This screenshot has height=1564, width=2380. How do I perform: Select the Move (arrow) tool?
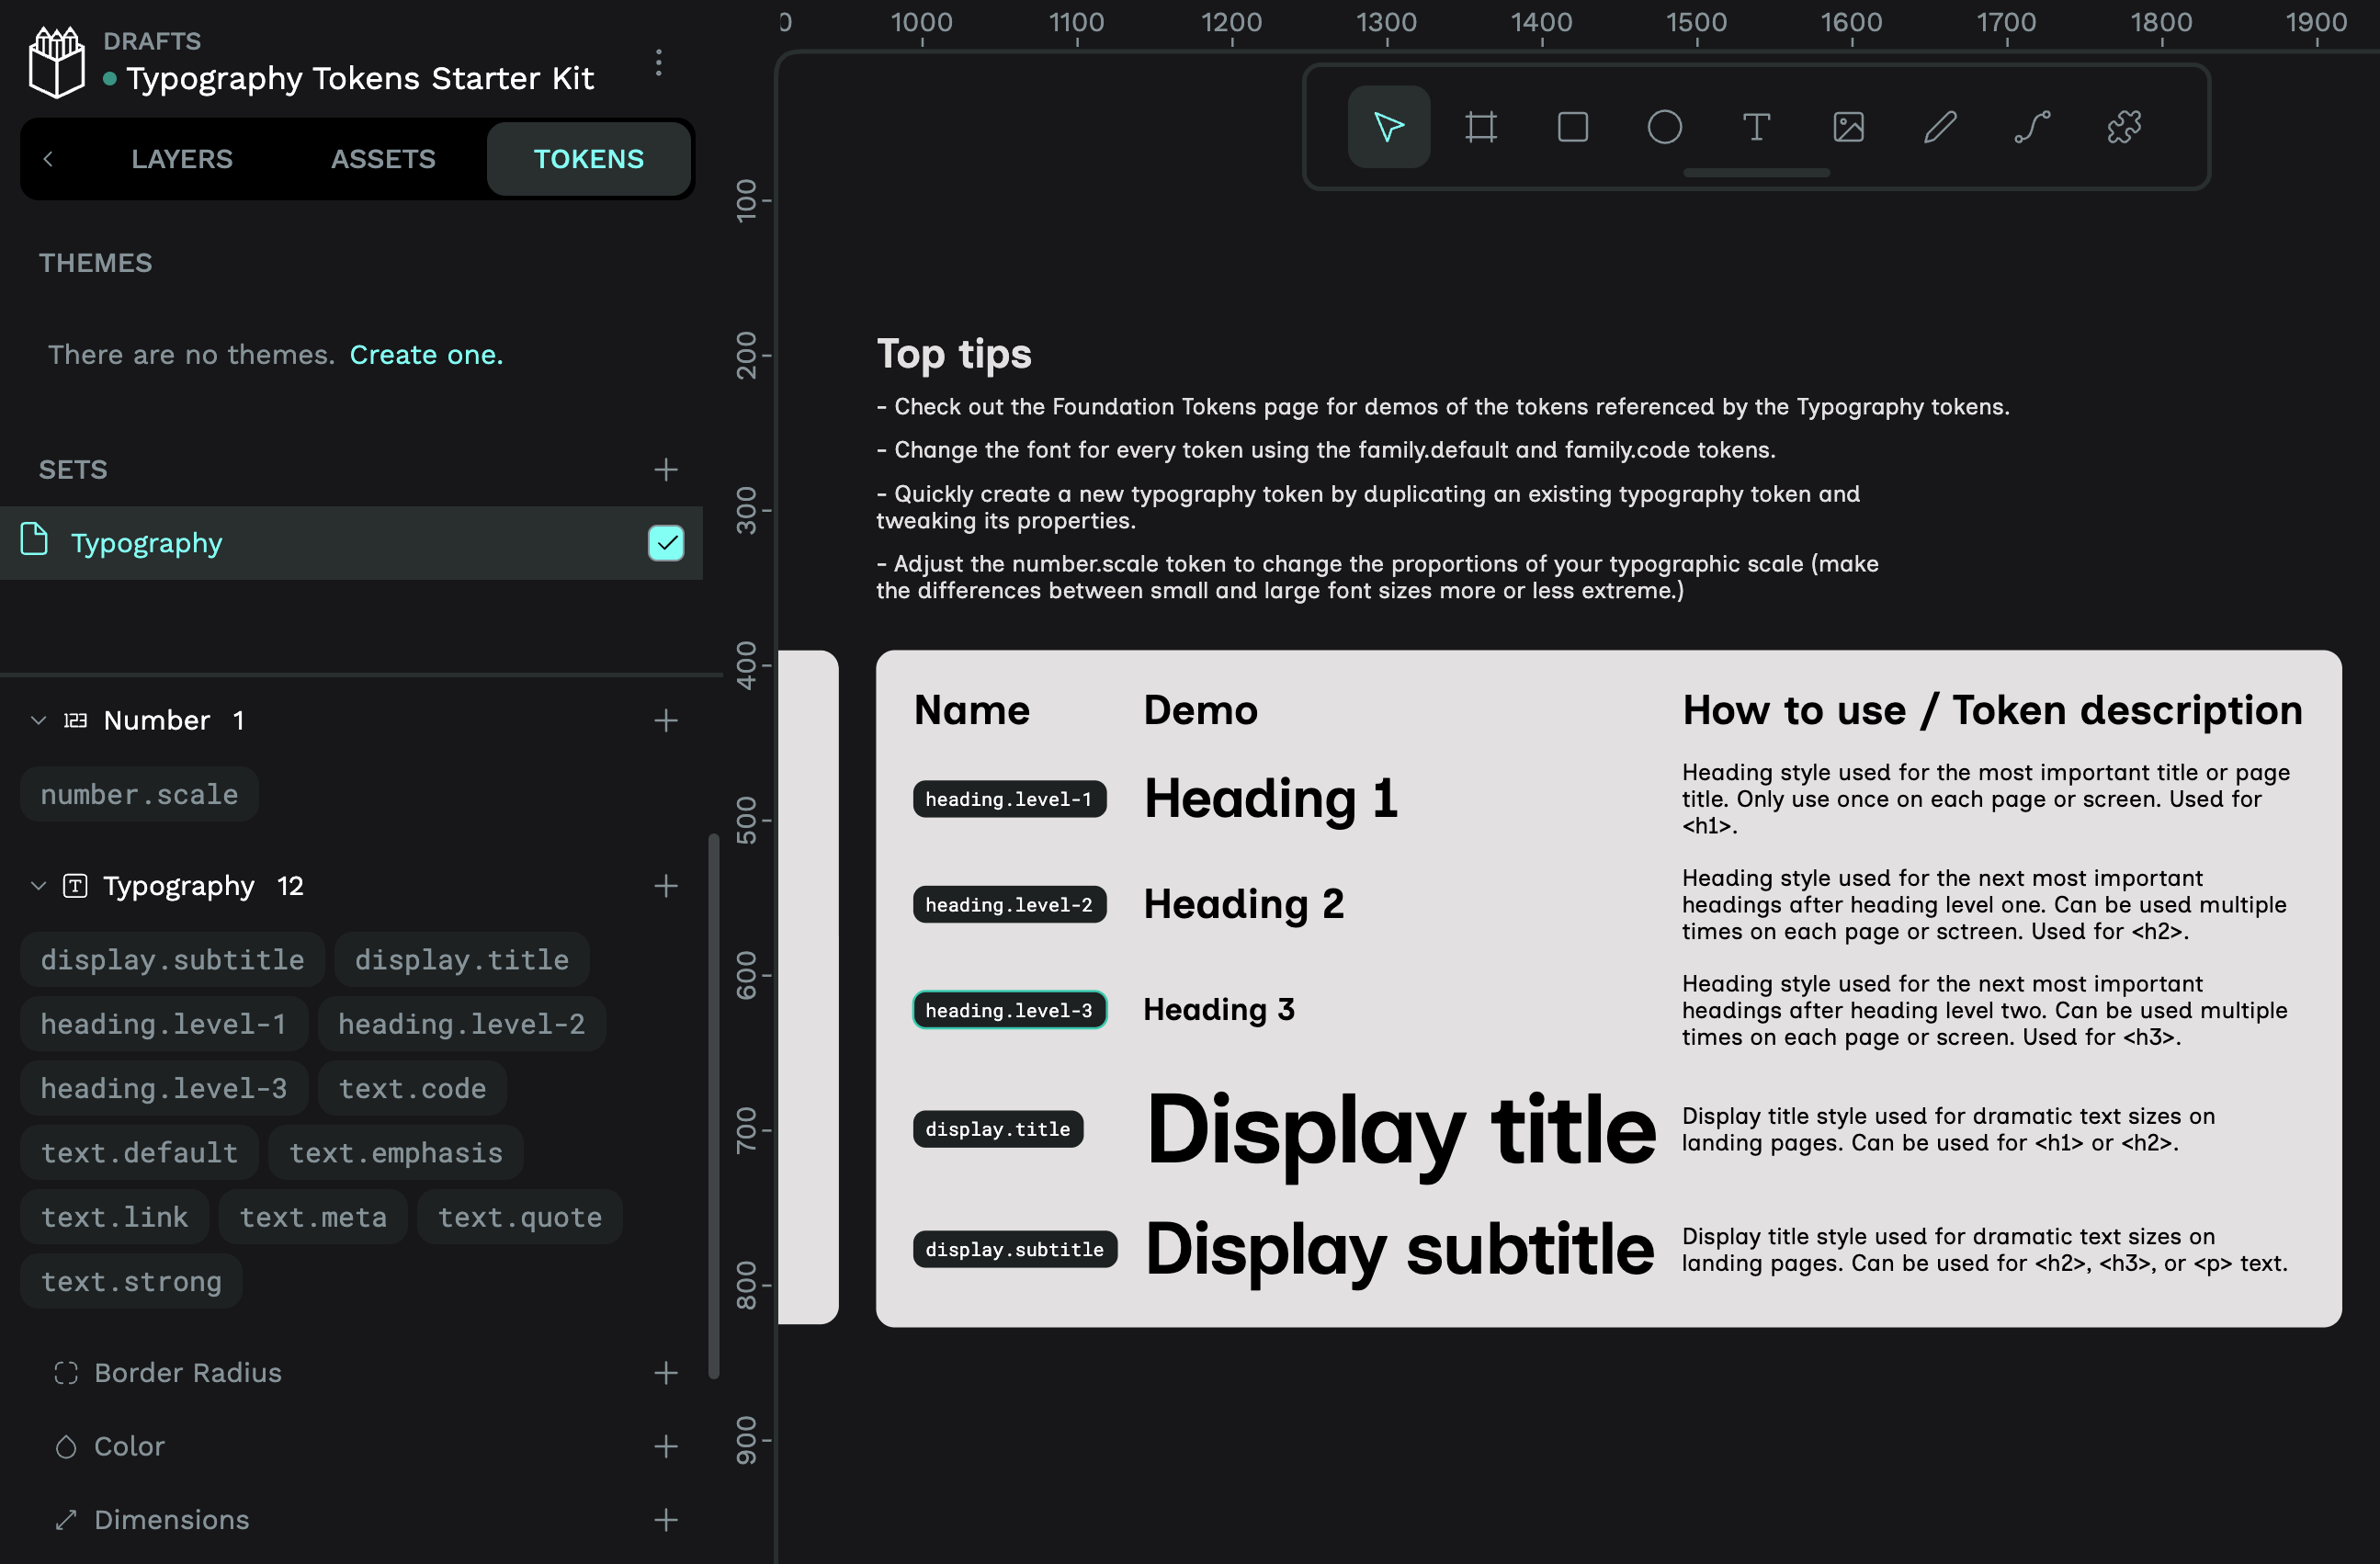pos(1388,127)
